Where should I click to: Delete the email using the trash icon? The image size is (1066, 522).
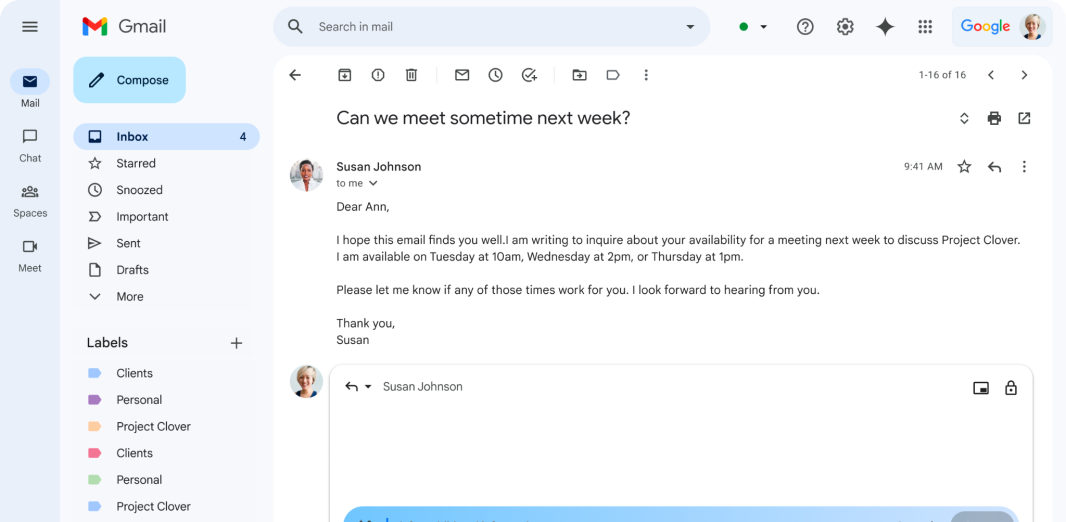pos(411,75)
